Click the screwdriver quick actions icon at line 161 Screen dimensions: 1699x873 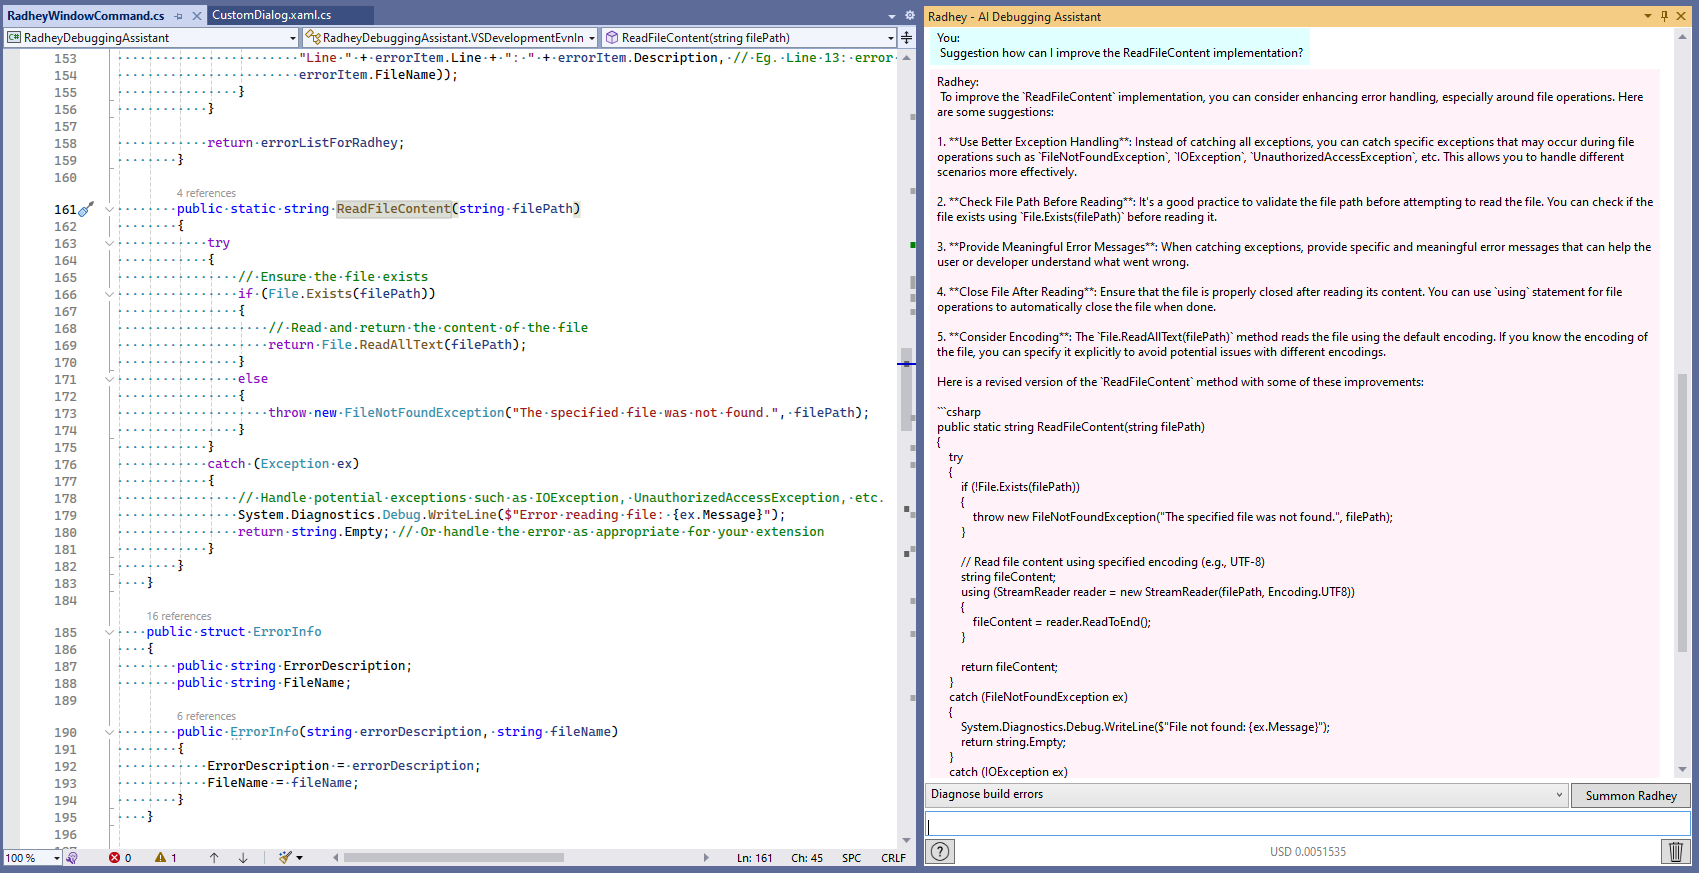coord(86,209)
